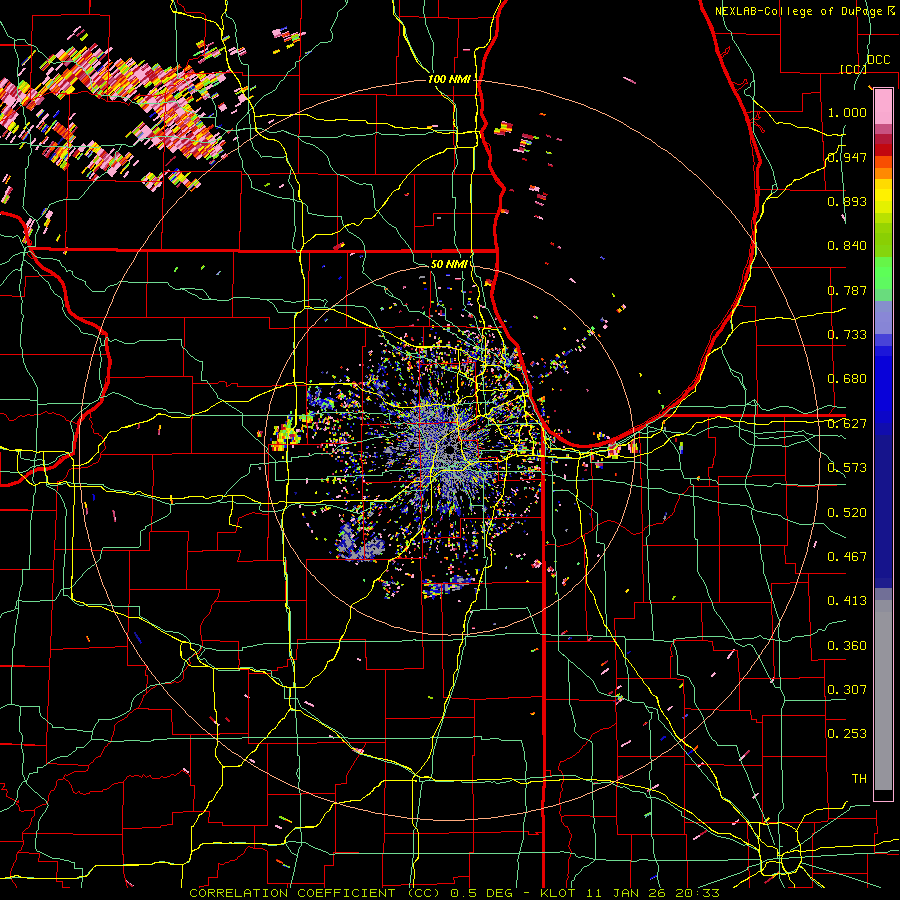The width and height of the screenshot is (900, 900).
Task: Click the 1.000 scale value
Action: click(x=847, y=112)
